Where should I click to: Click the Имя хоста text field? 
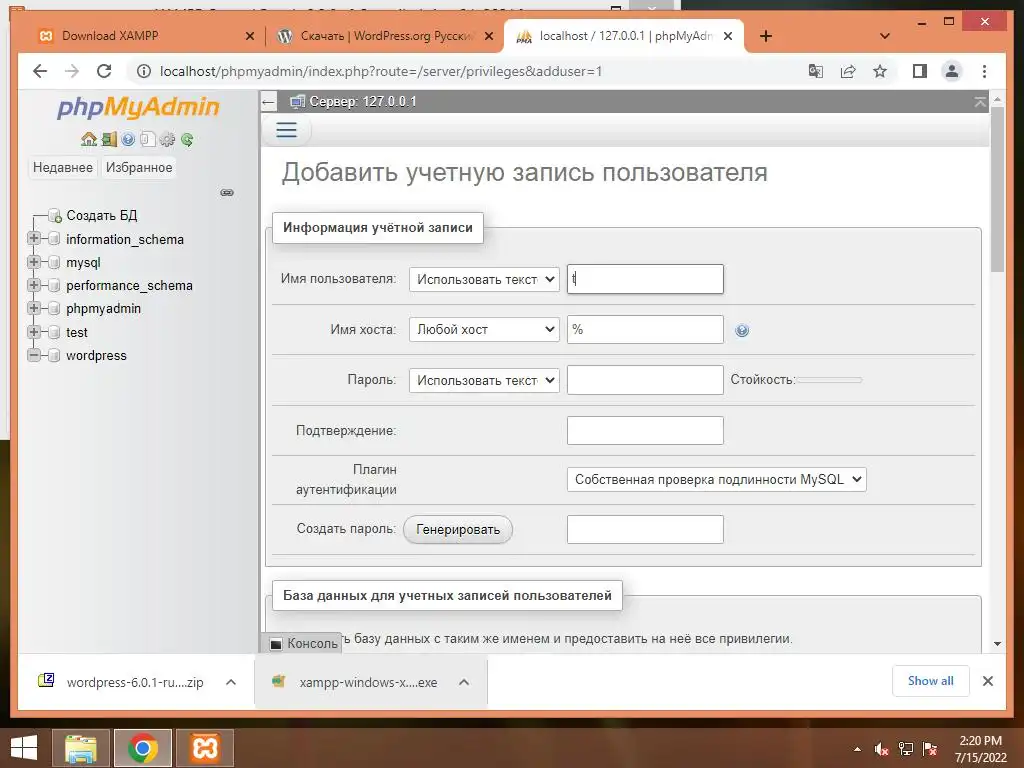pos(645,329)
